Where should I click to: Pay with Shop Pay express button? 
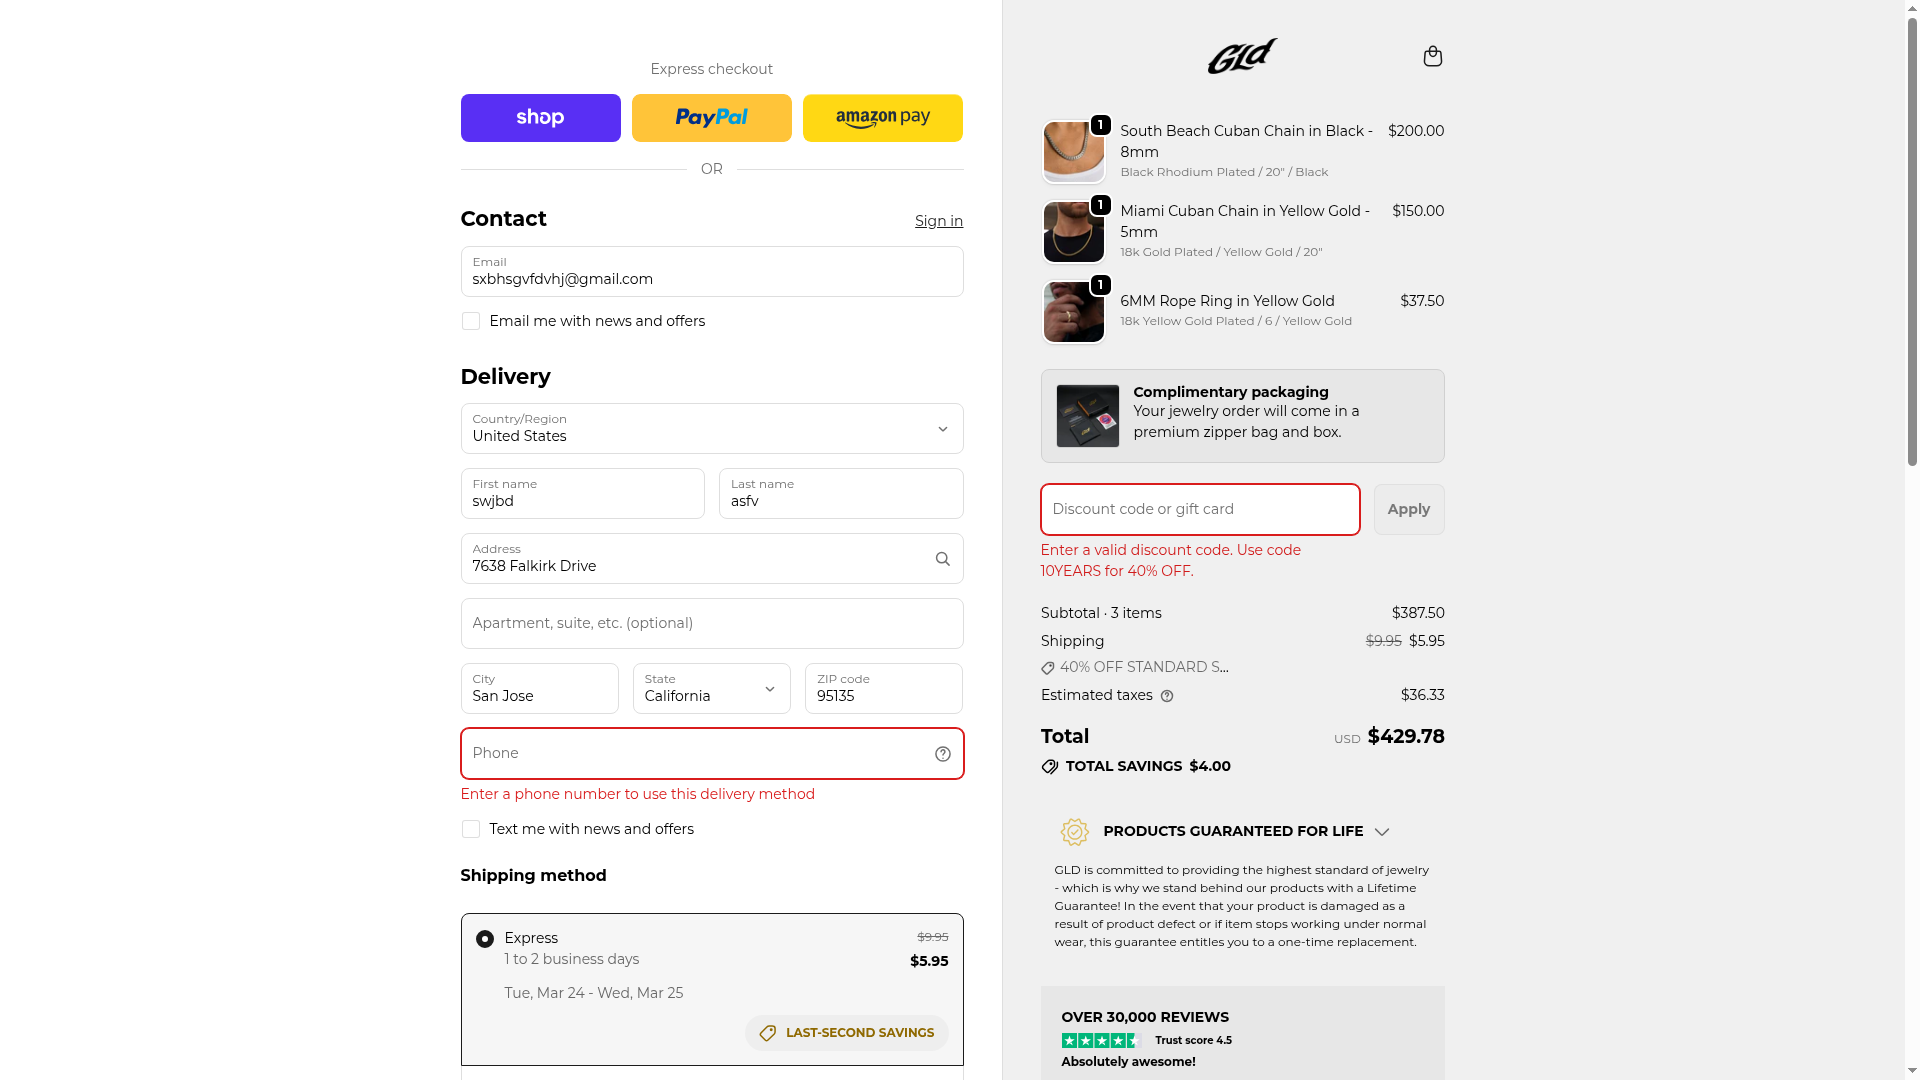[x=540, y=118]
